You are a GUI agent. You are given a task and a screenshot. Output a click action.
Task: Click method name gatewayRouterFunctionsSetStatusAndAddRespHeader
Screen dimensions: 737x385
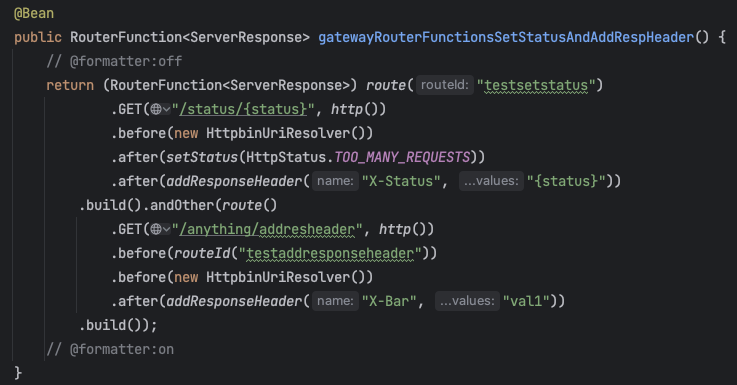point(506,37)
